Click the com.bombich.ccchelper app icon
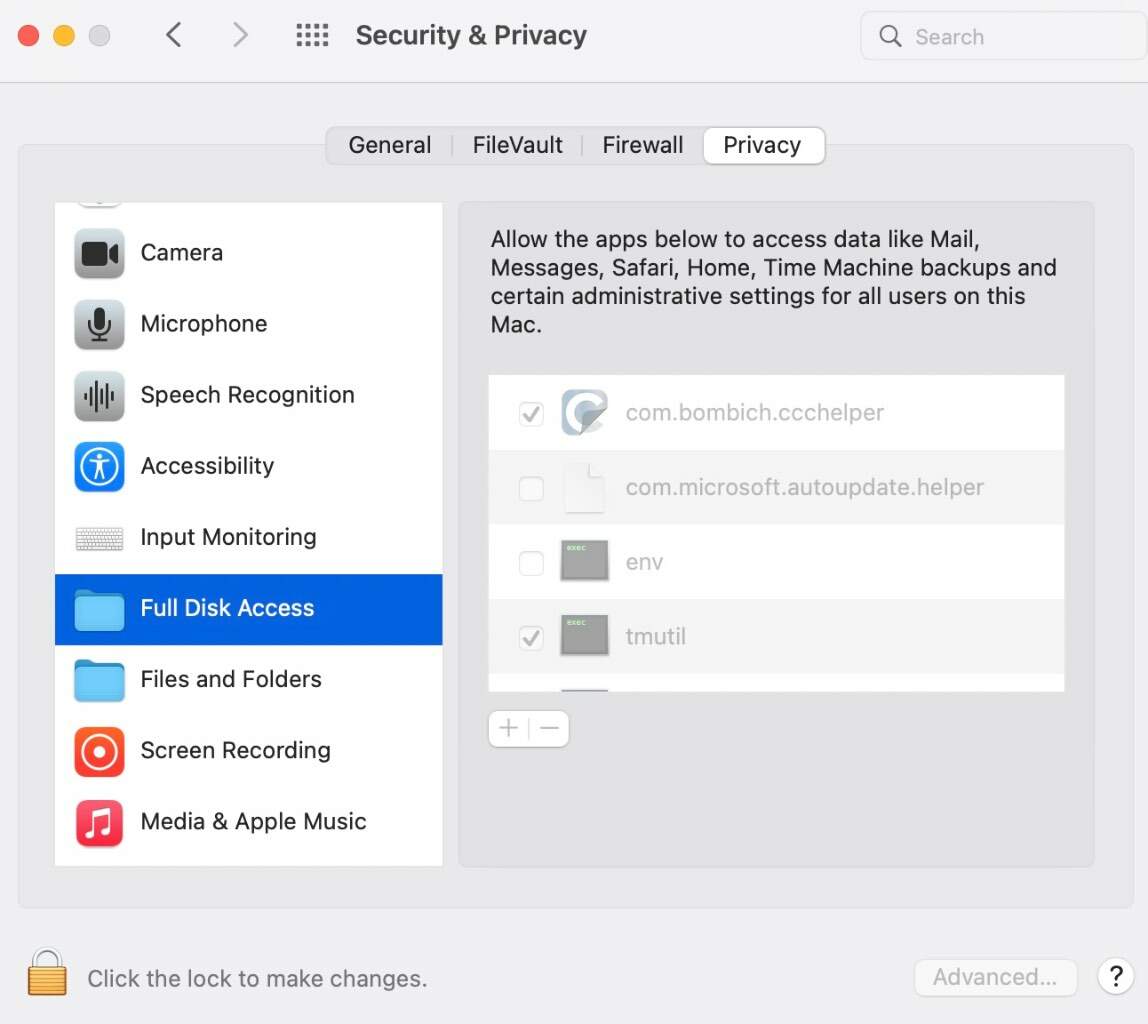 (x=584, y=412)
